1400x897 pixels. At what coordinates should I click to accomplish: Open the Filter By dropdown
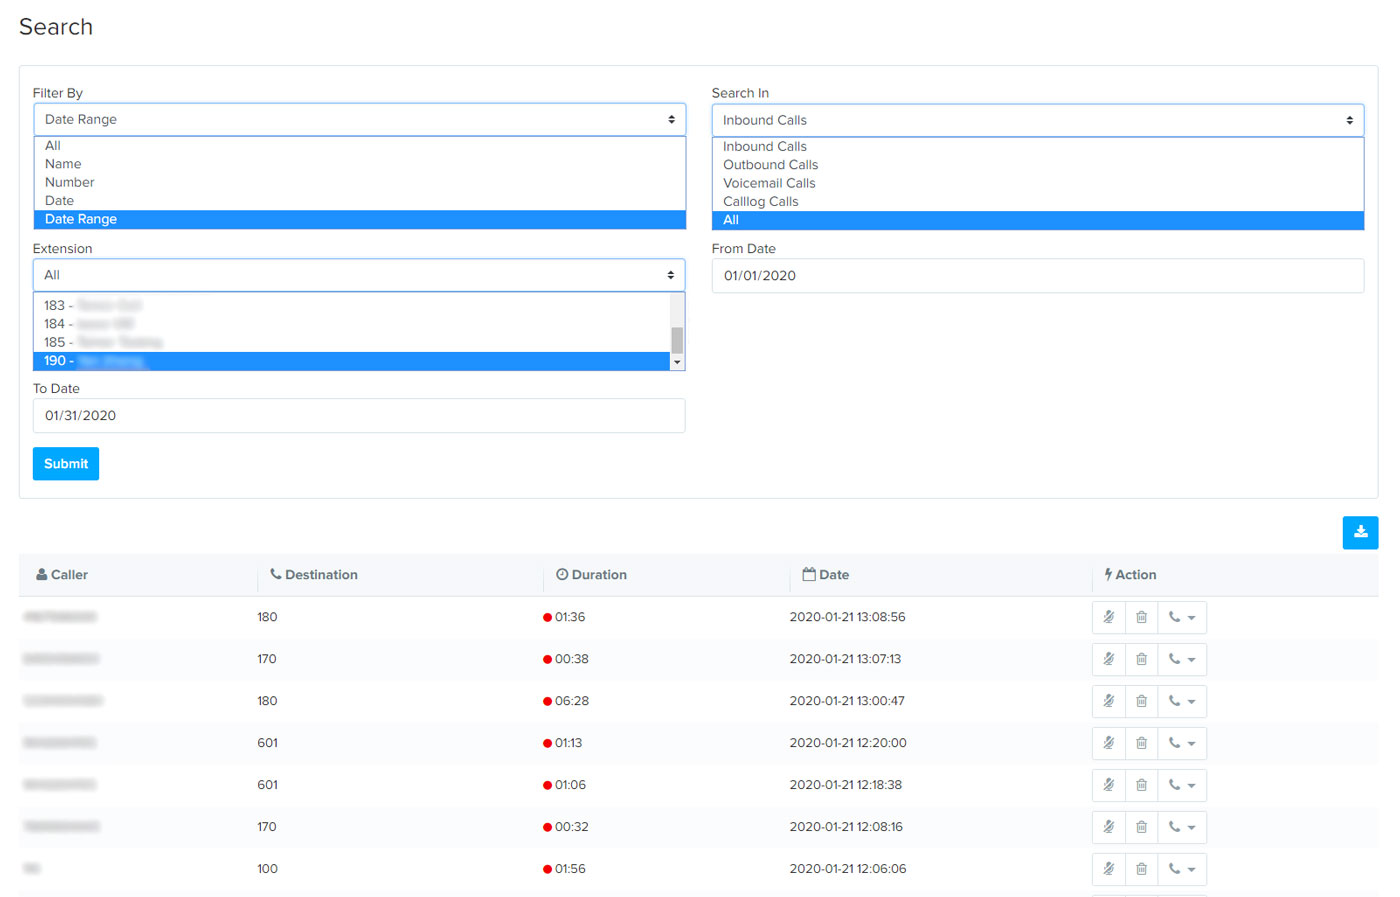(359, 119)
